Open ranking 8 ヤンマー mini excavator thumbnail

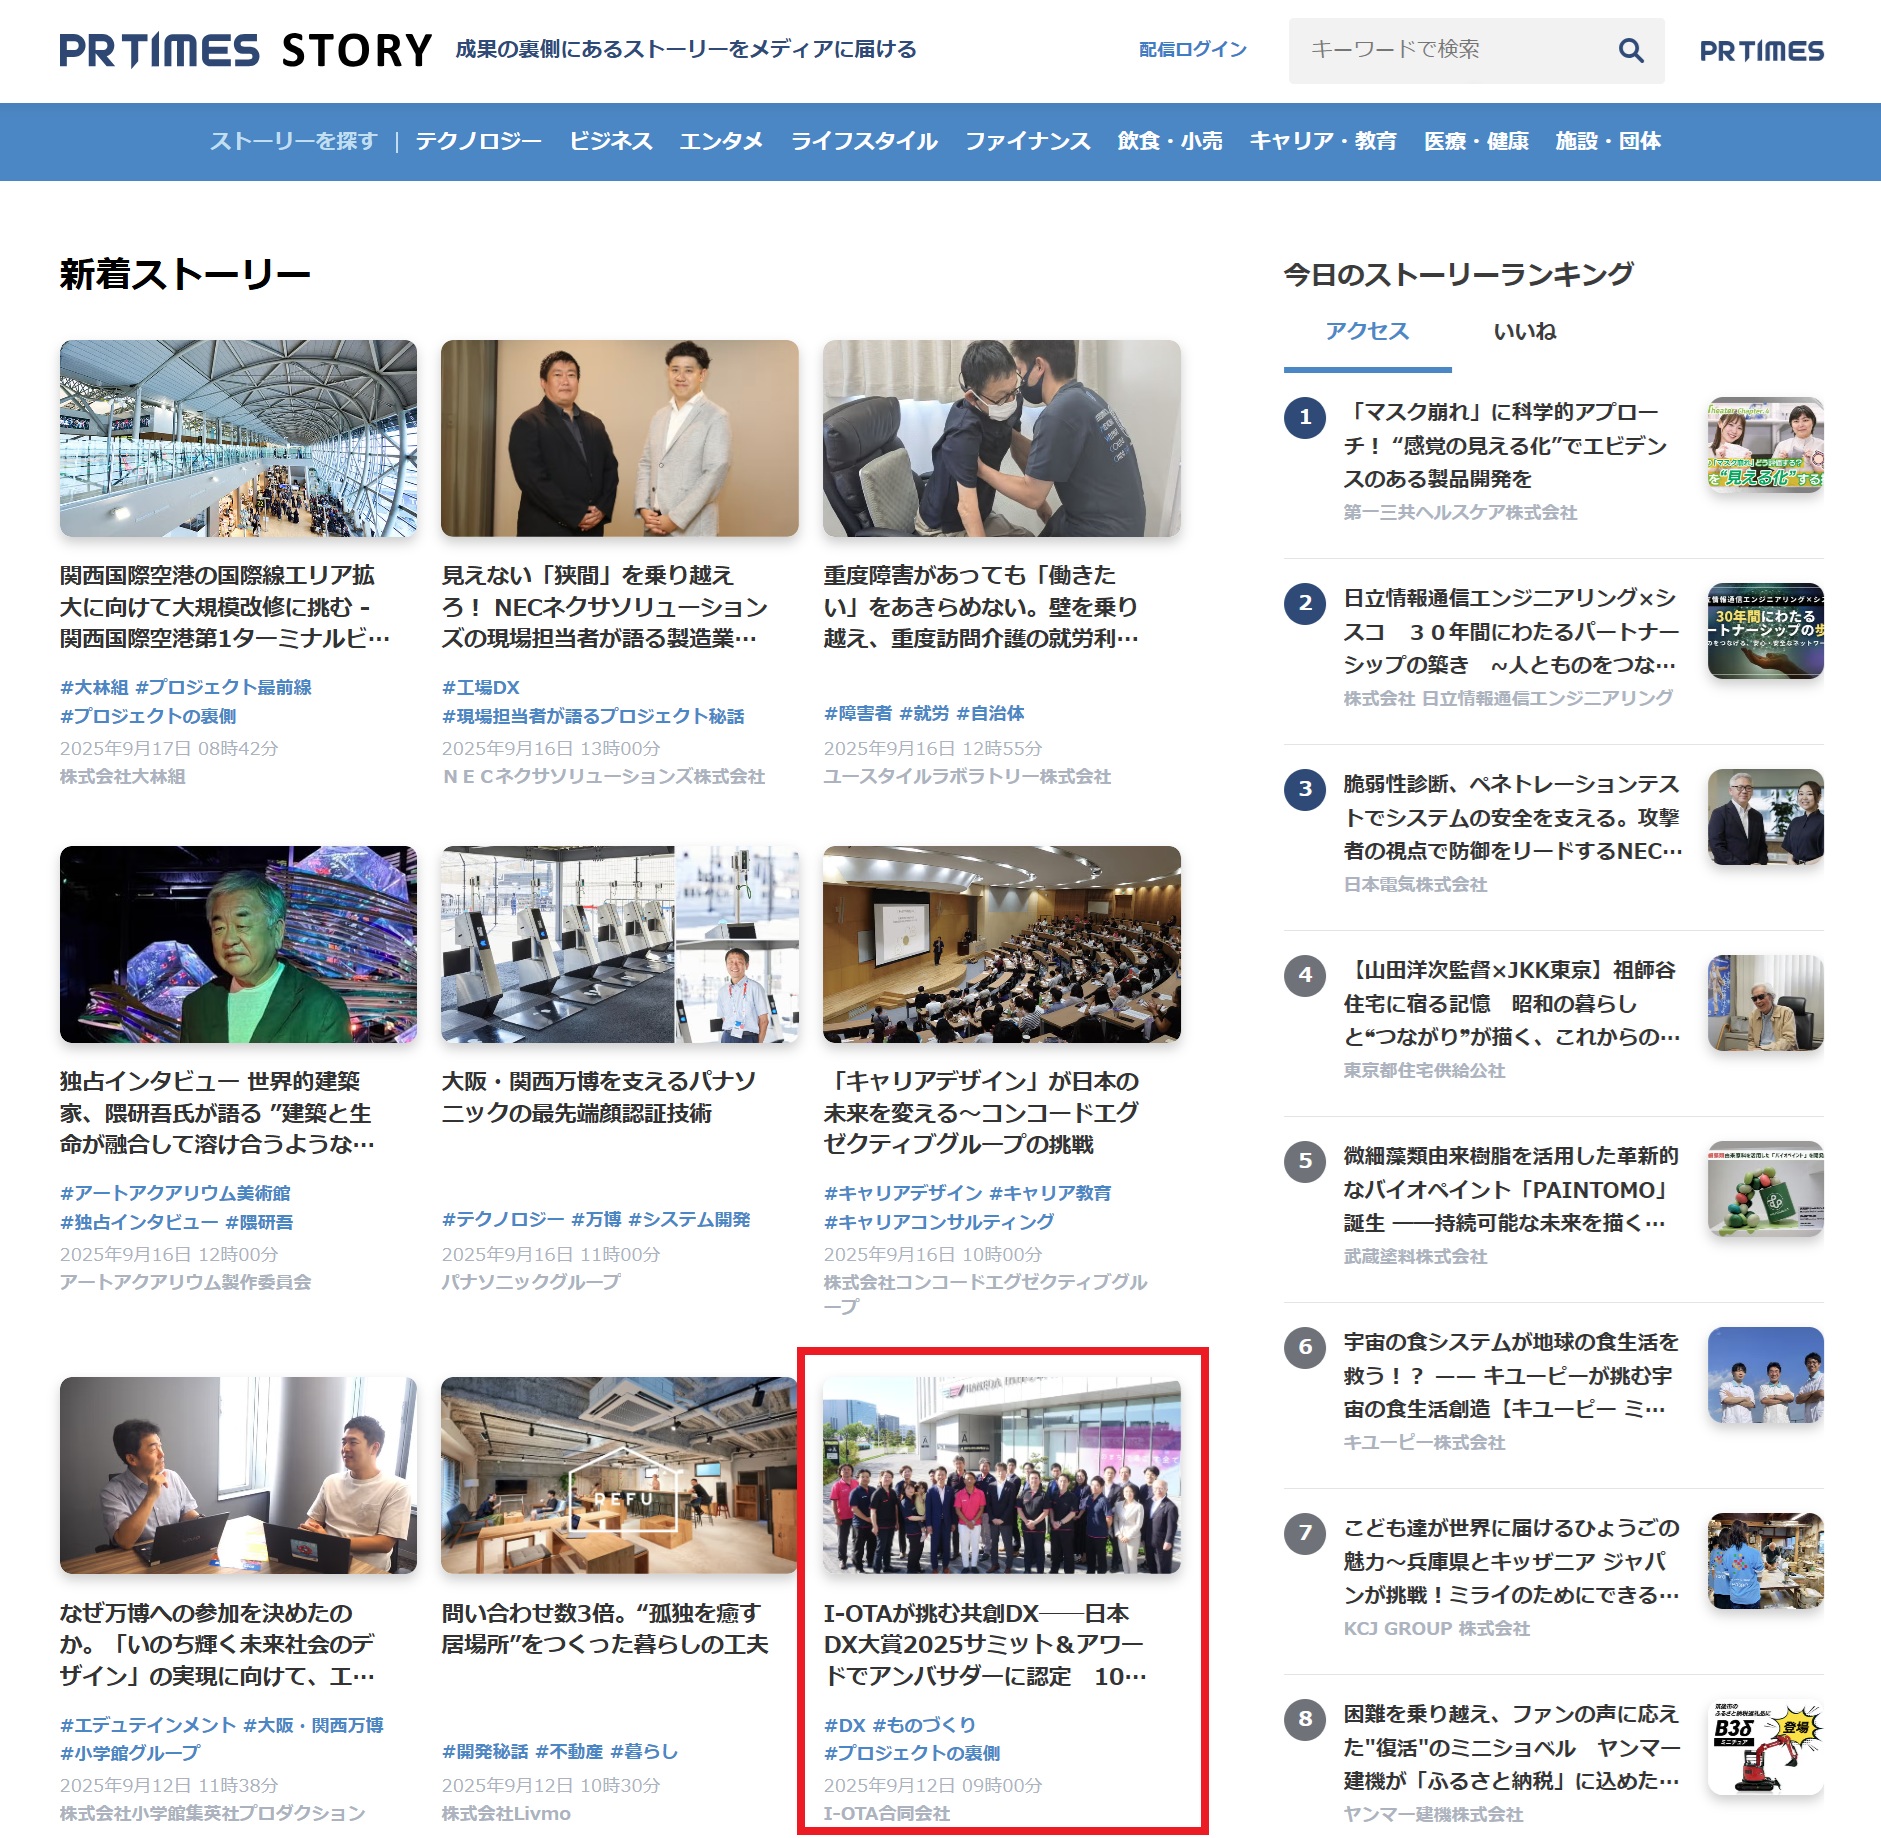tap(1766, 1747)
